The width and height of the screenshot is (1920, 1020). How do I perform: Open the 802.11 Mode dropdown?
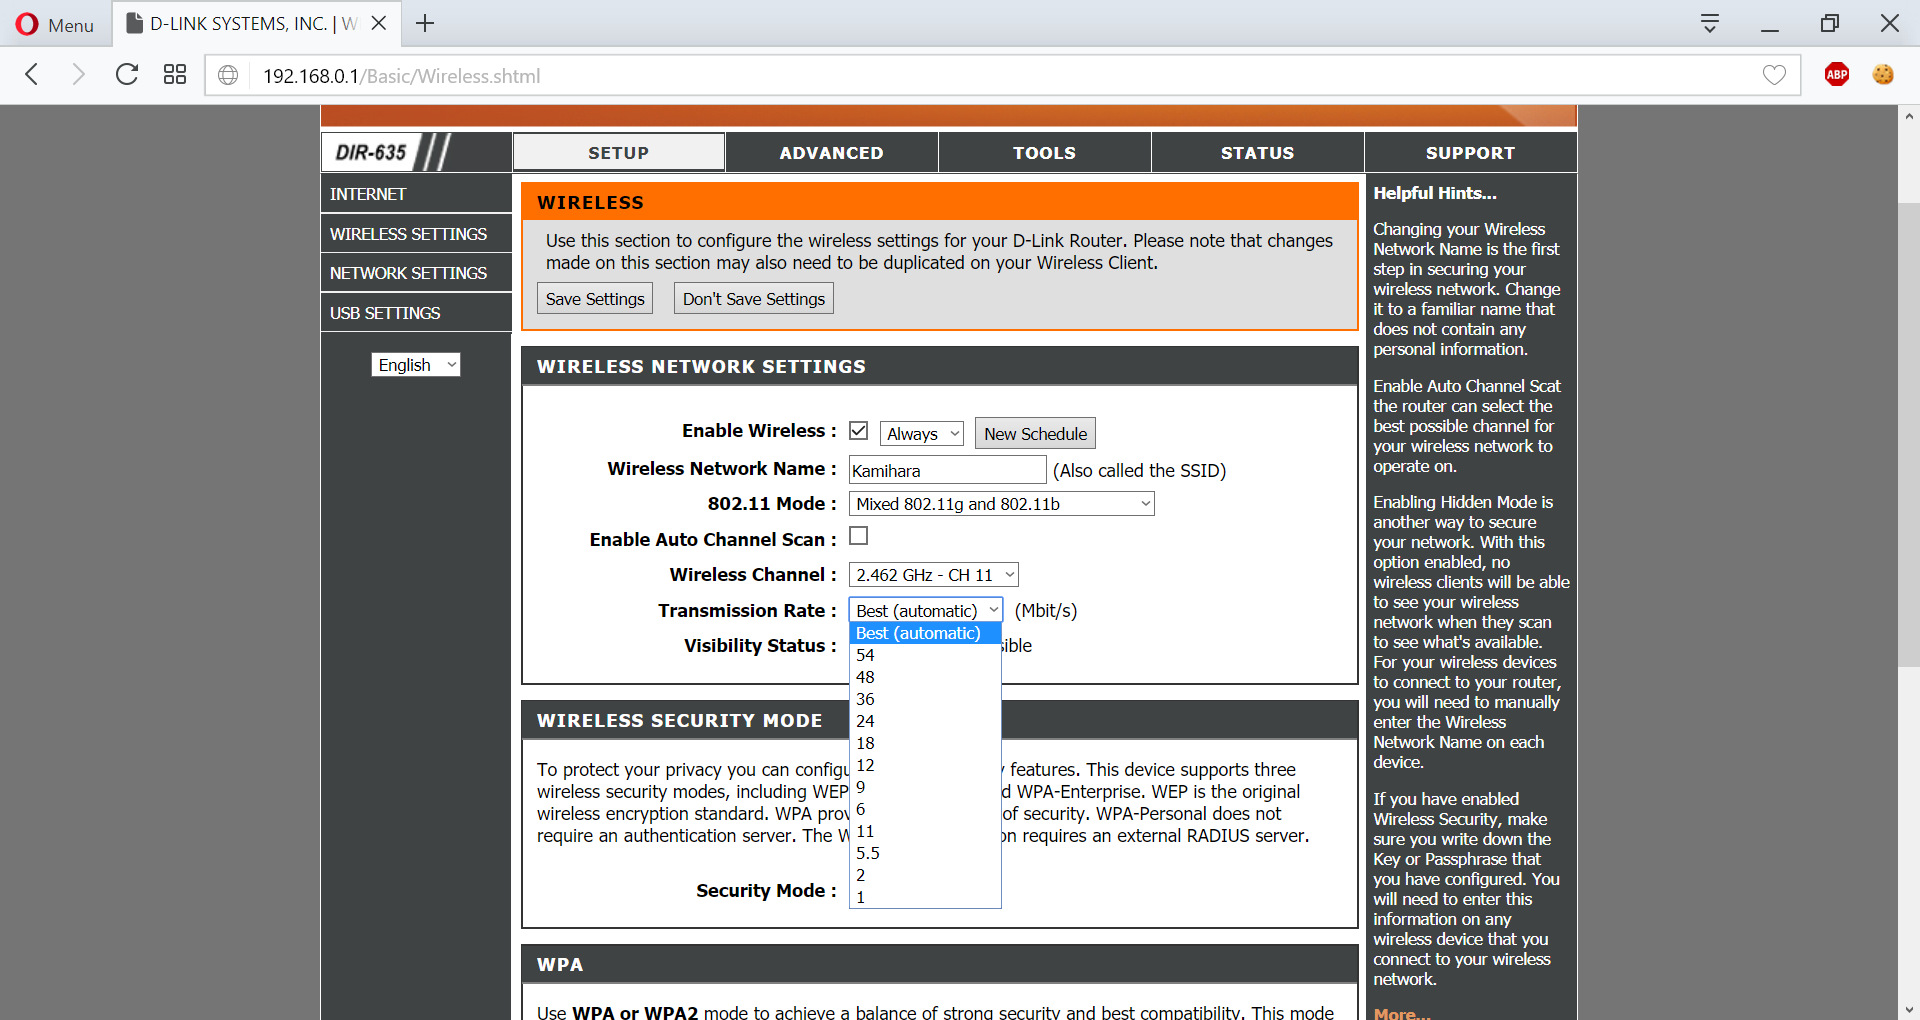tap(1002, 504)
